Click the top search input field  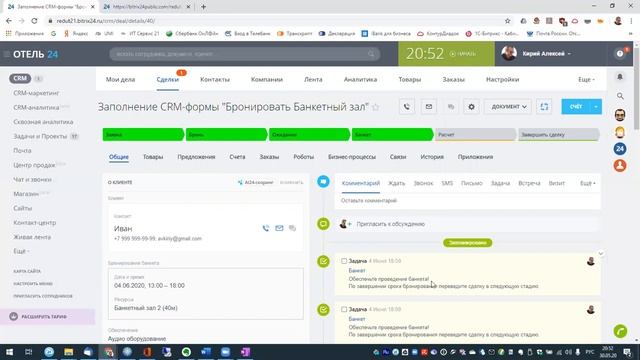(244, 54)
